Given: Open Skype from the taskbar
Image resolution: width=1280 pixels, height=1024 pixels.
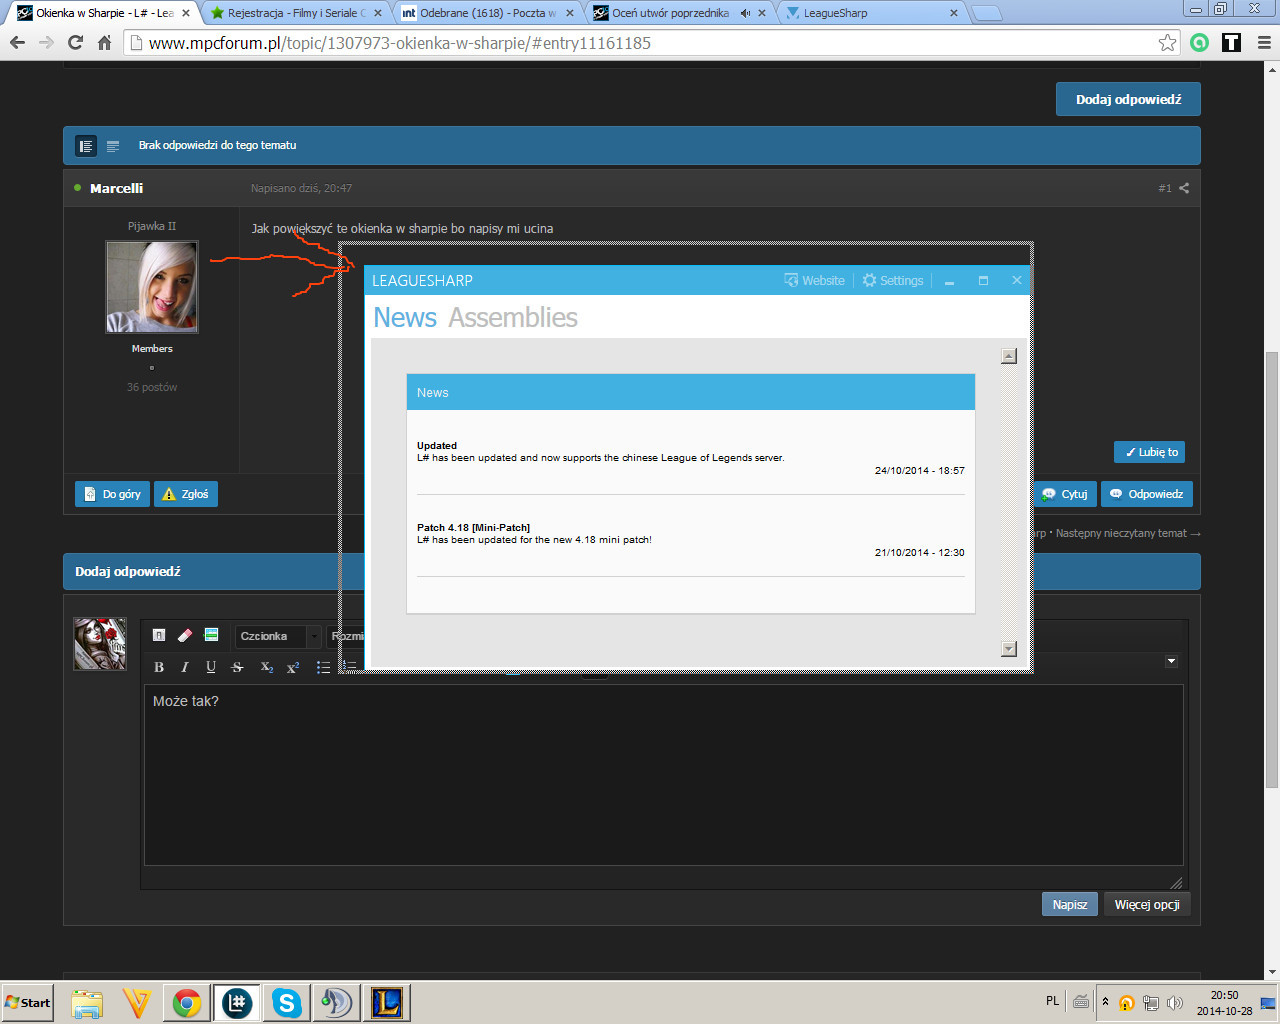Looking at the screenshot, I should (287, 1003).
